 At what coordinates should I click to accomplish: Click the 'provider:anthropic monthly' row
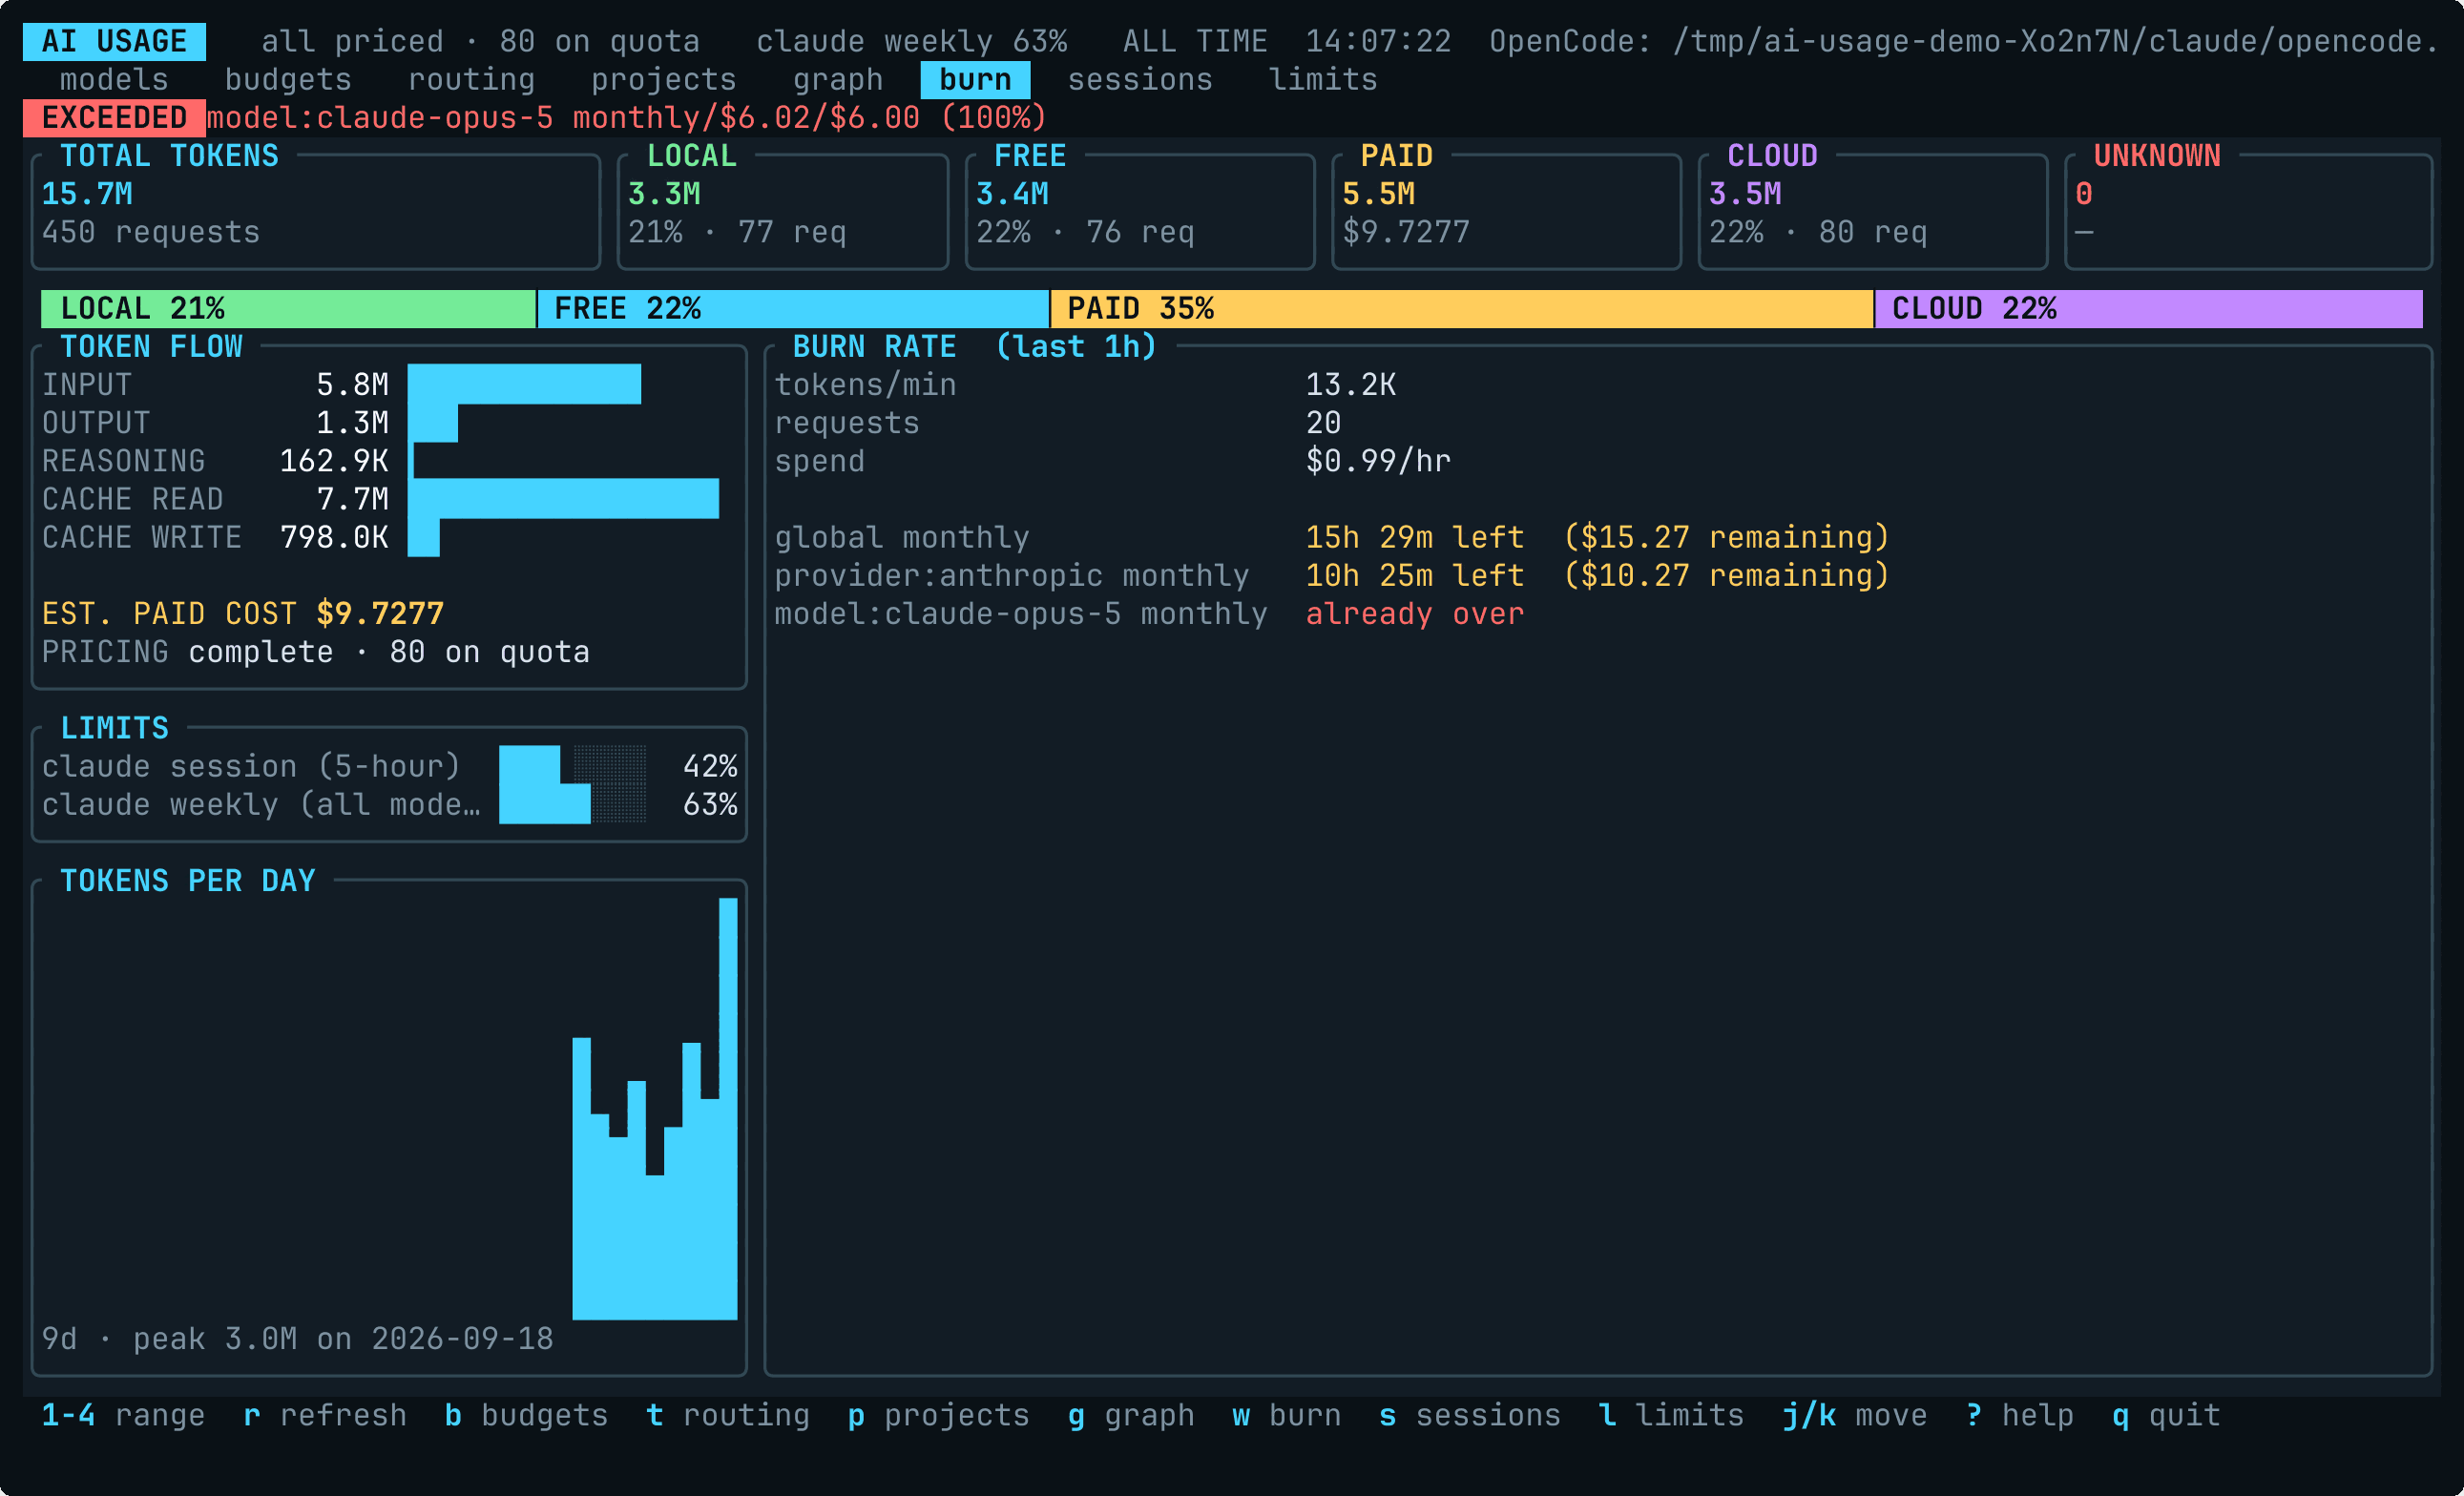click(1332, 575)
